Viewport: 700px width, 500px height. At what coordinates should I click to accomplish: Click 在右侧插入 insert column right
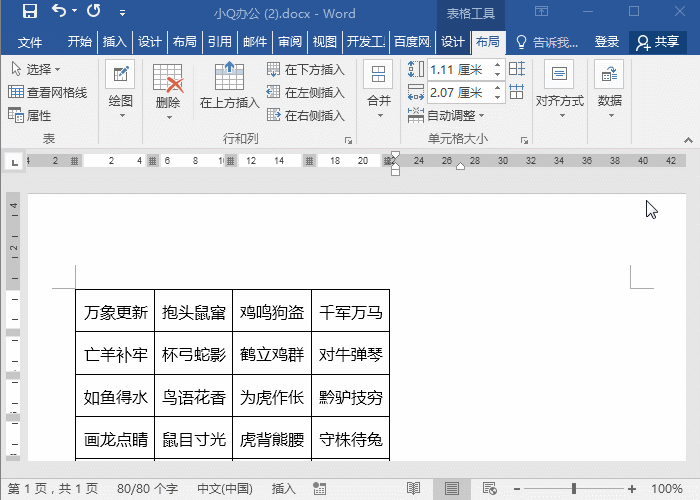click(306, 116)
